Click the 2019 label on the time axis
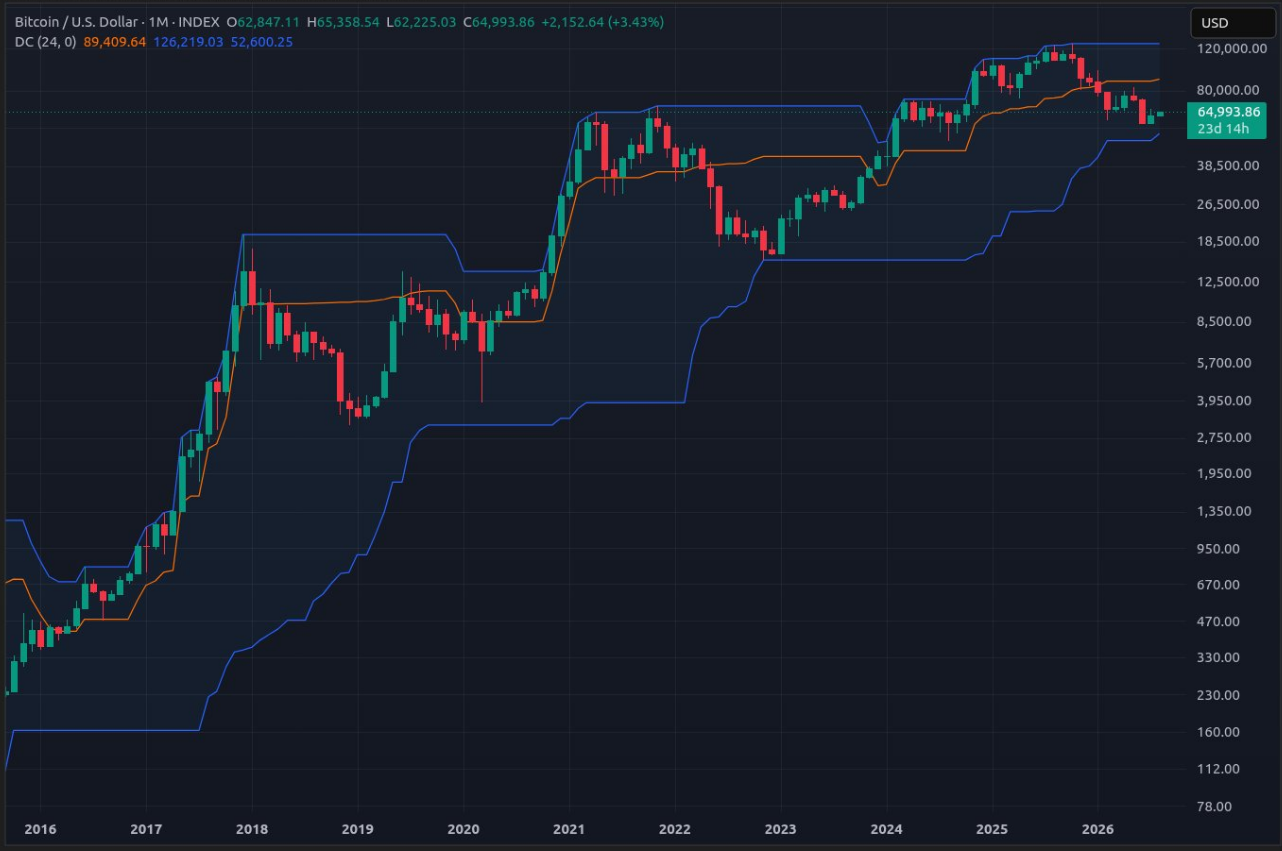 pyautogui.click(x=357, y=829)
